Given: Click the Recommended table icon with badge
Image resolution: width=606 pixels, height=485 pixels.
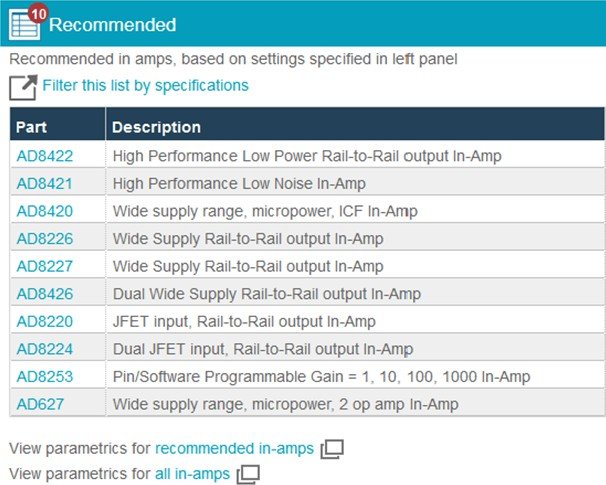Looking at the screenshot, I should pyautogui.click(x=27, y=22).
